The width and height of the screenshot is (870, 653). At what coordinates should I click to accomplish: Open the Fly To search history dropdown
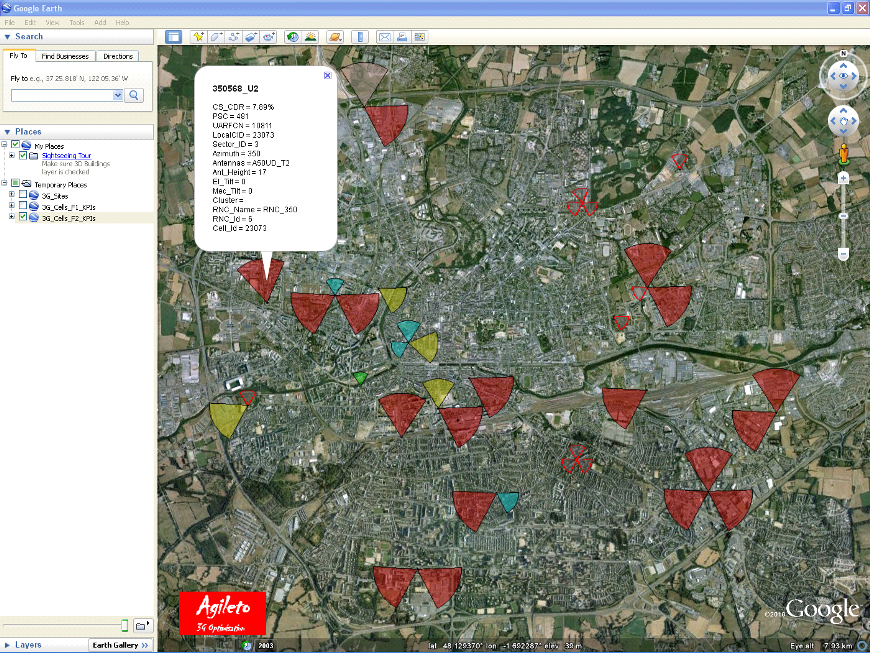coord(118,95)
